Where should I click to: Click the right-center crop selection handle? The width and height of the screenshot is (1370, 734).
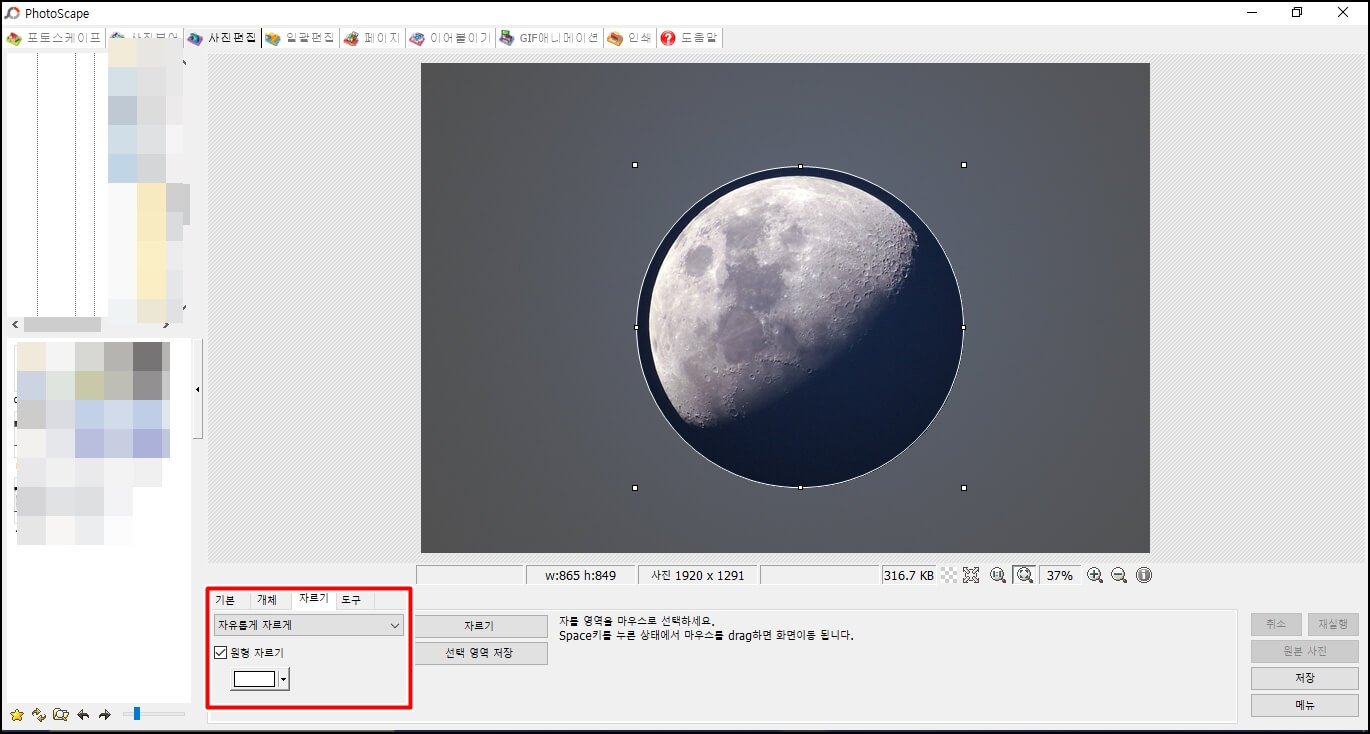964,327
